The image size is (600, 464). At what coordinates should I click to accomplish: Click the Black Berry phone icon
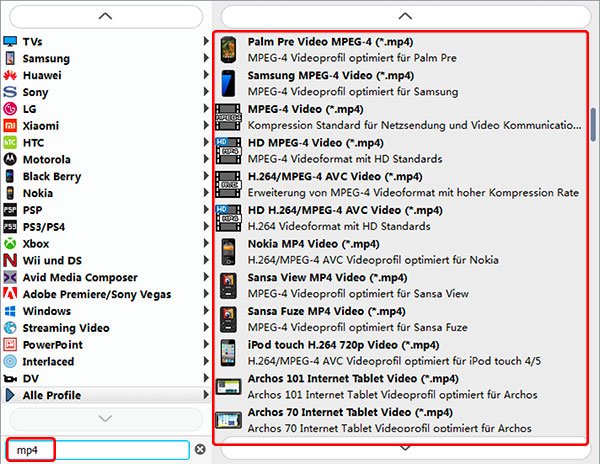(x=10, y=176)
